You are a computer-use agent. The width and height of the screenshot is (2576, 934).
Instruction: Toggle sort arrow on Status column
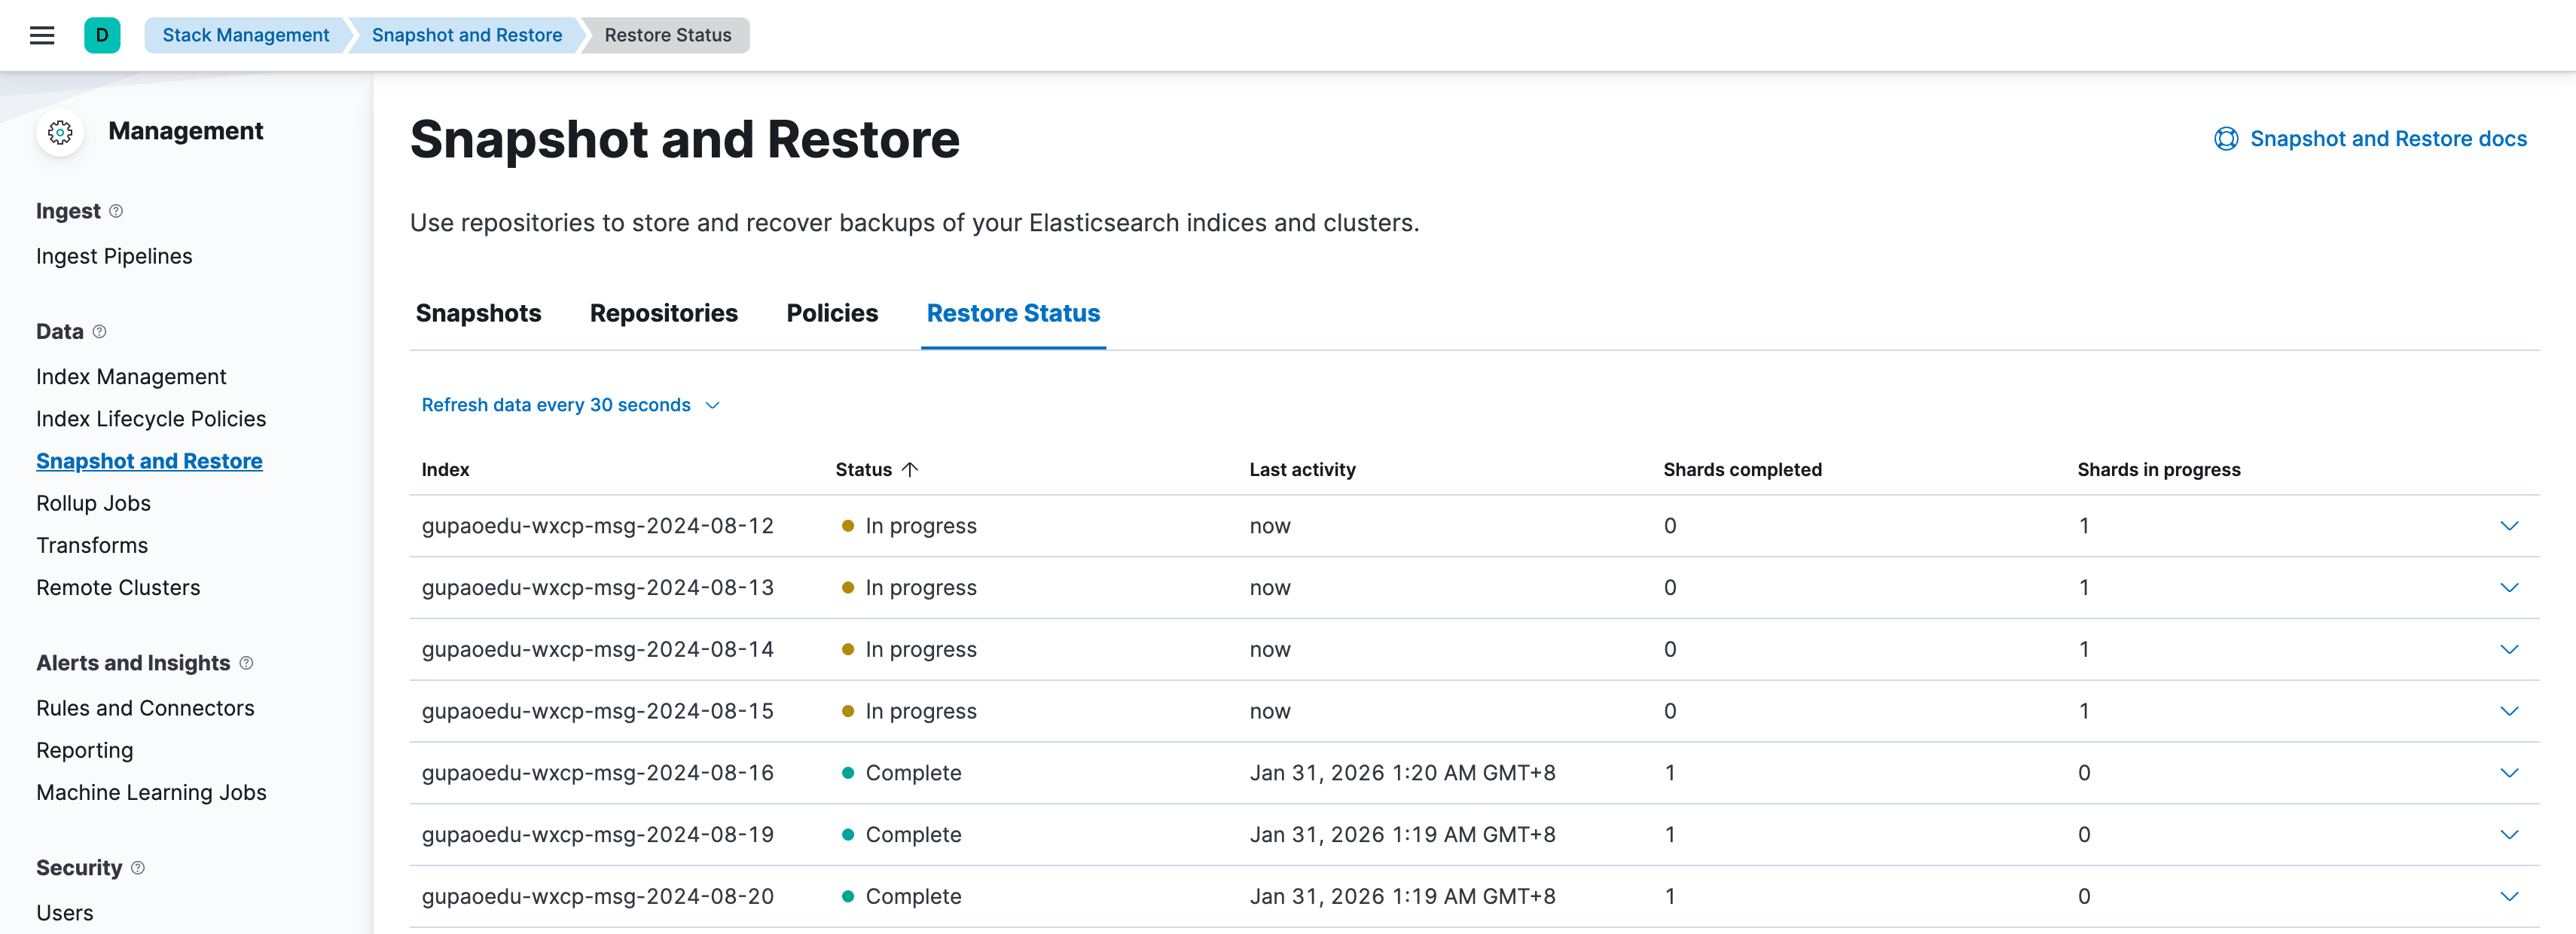[x=909, y=470]
